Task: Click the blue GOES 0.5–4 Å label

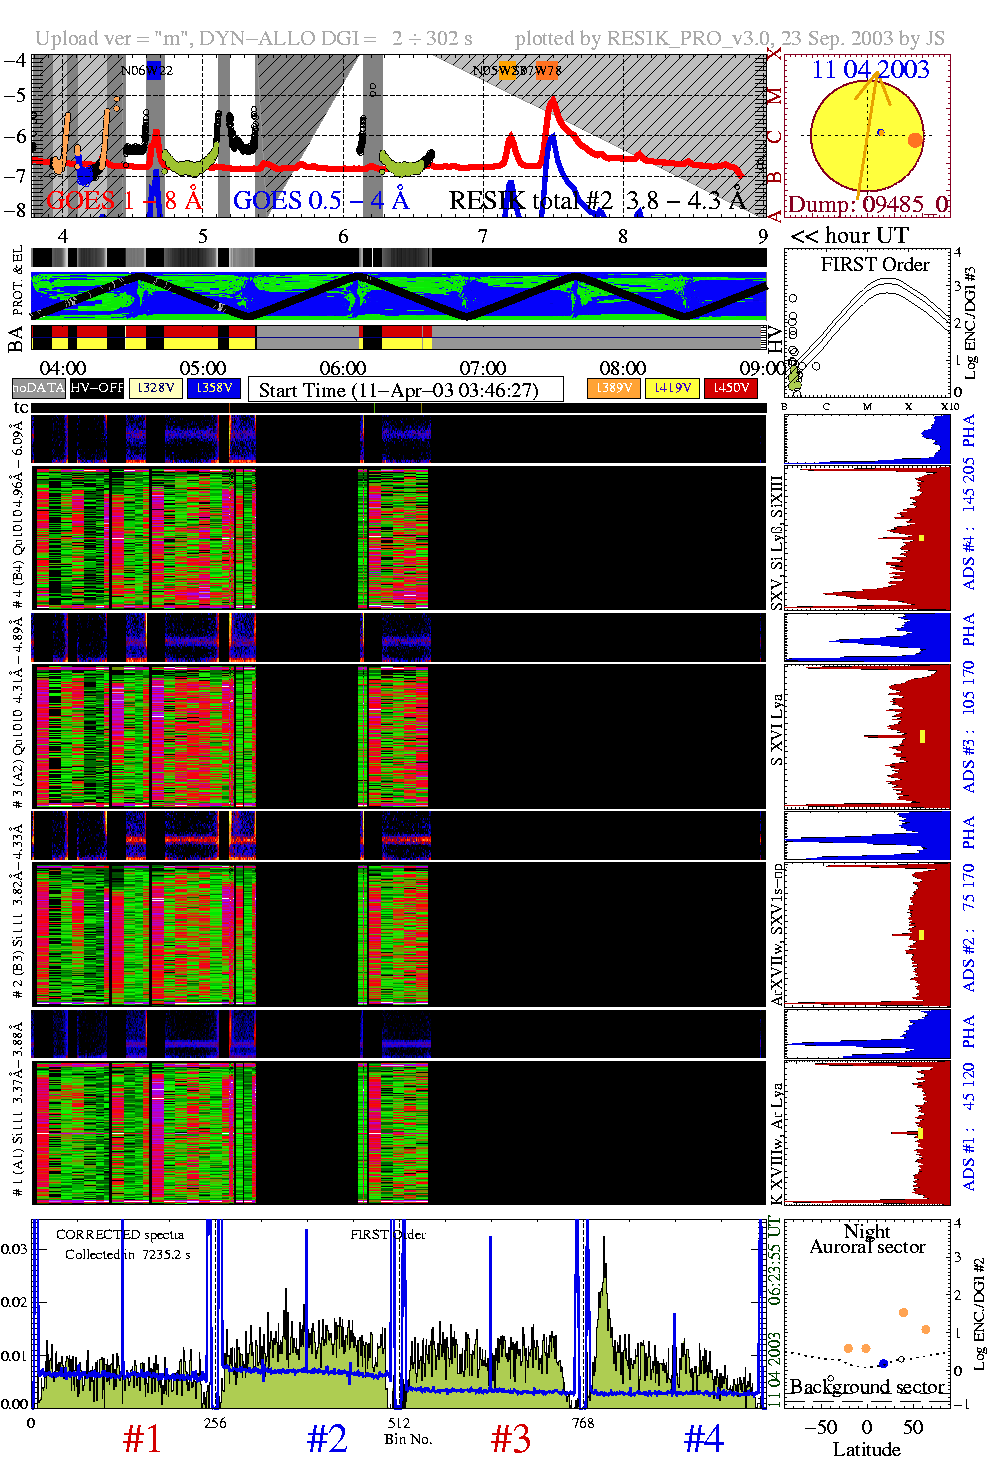Action: click(x=321, y=201)
